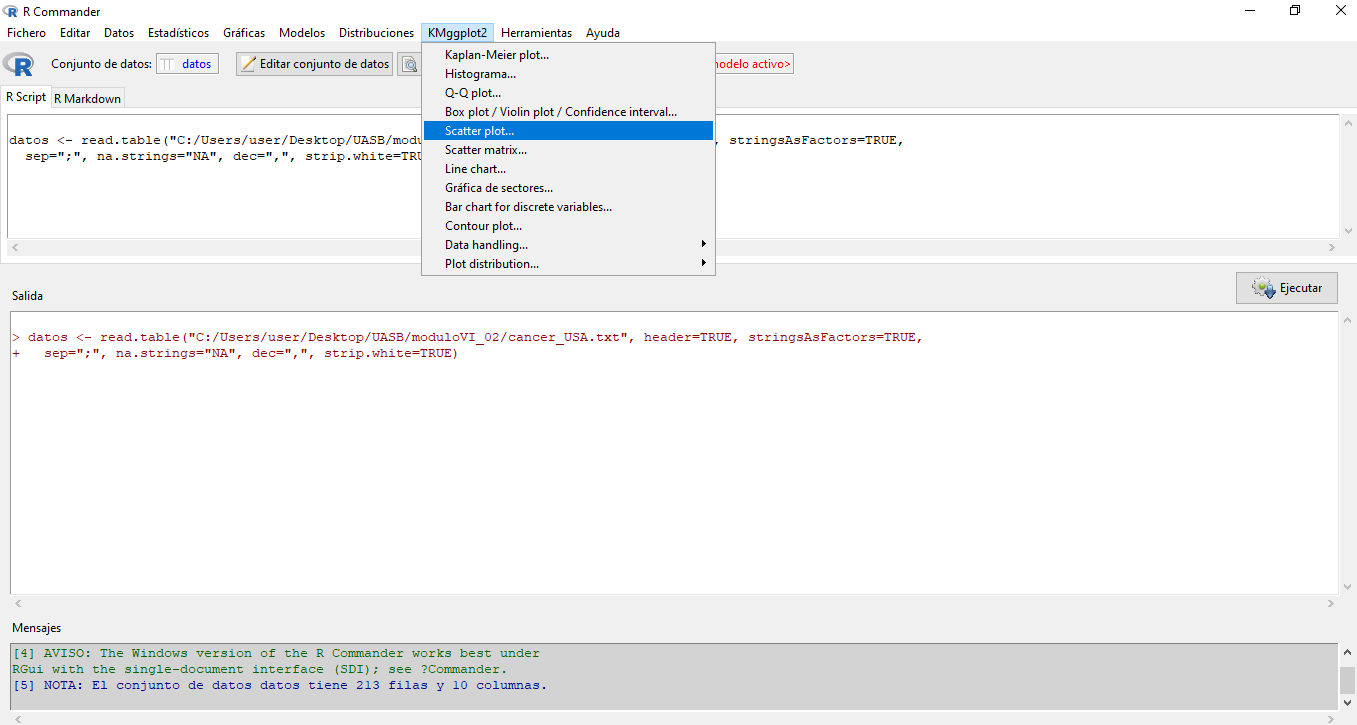Click the magnifier view data set icon
This screenshot has width=1357, height=725.
click(409, 64)
